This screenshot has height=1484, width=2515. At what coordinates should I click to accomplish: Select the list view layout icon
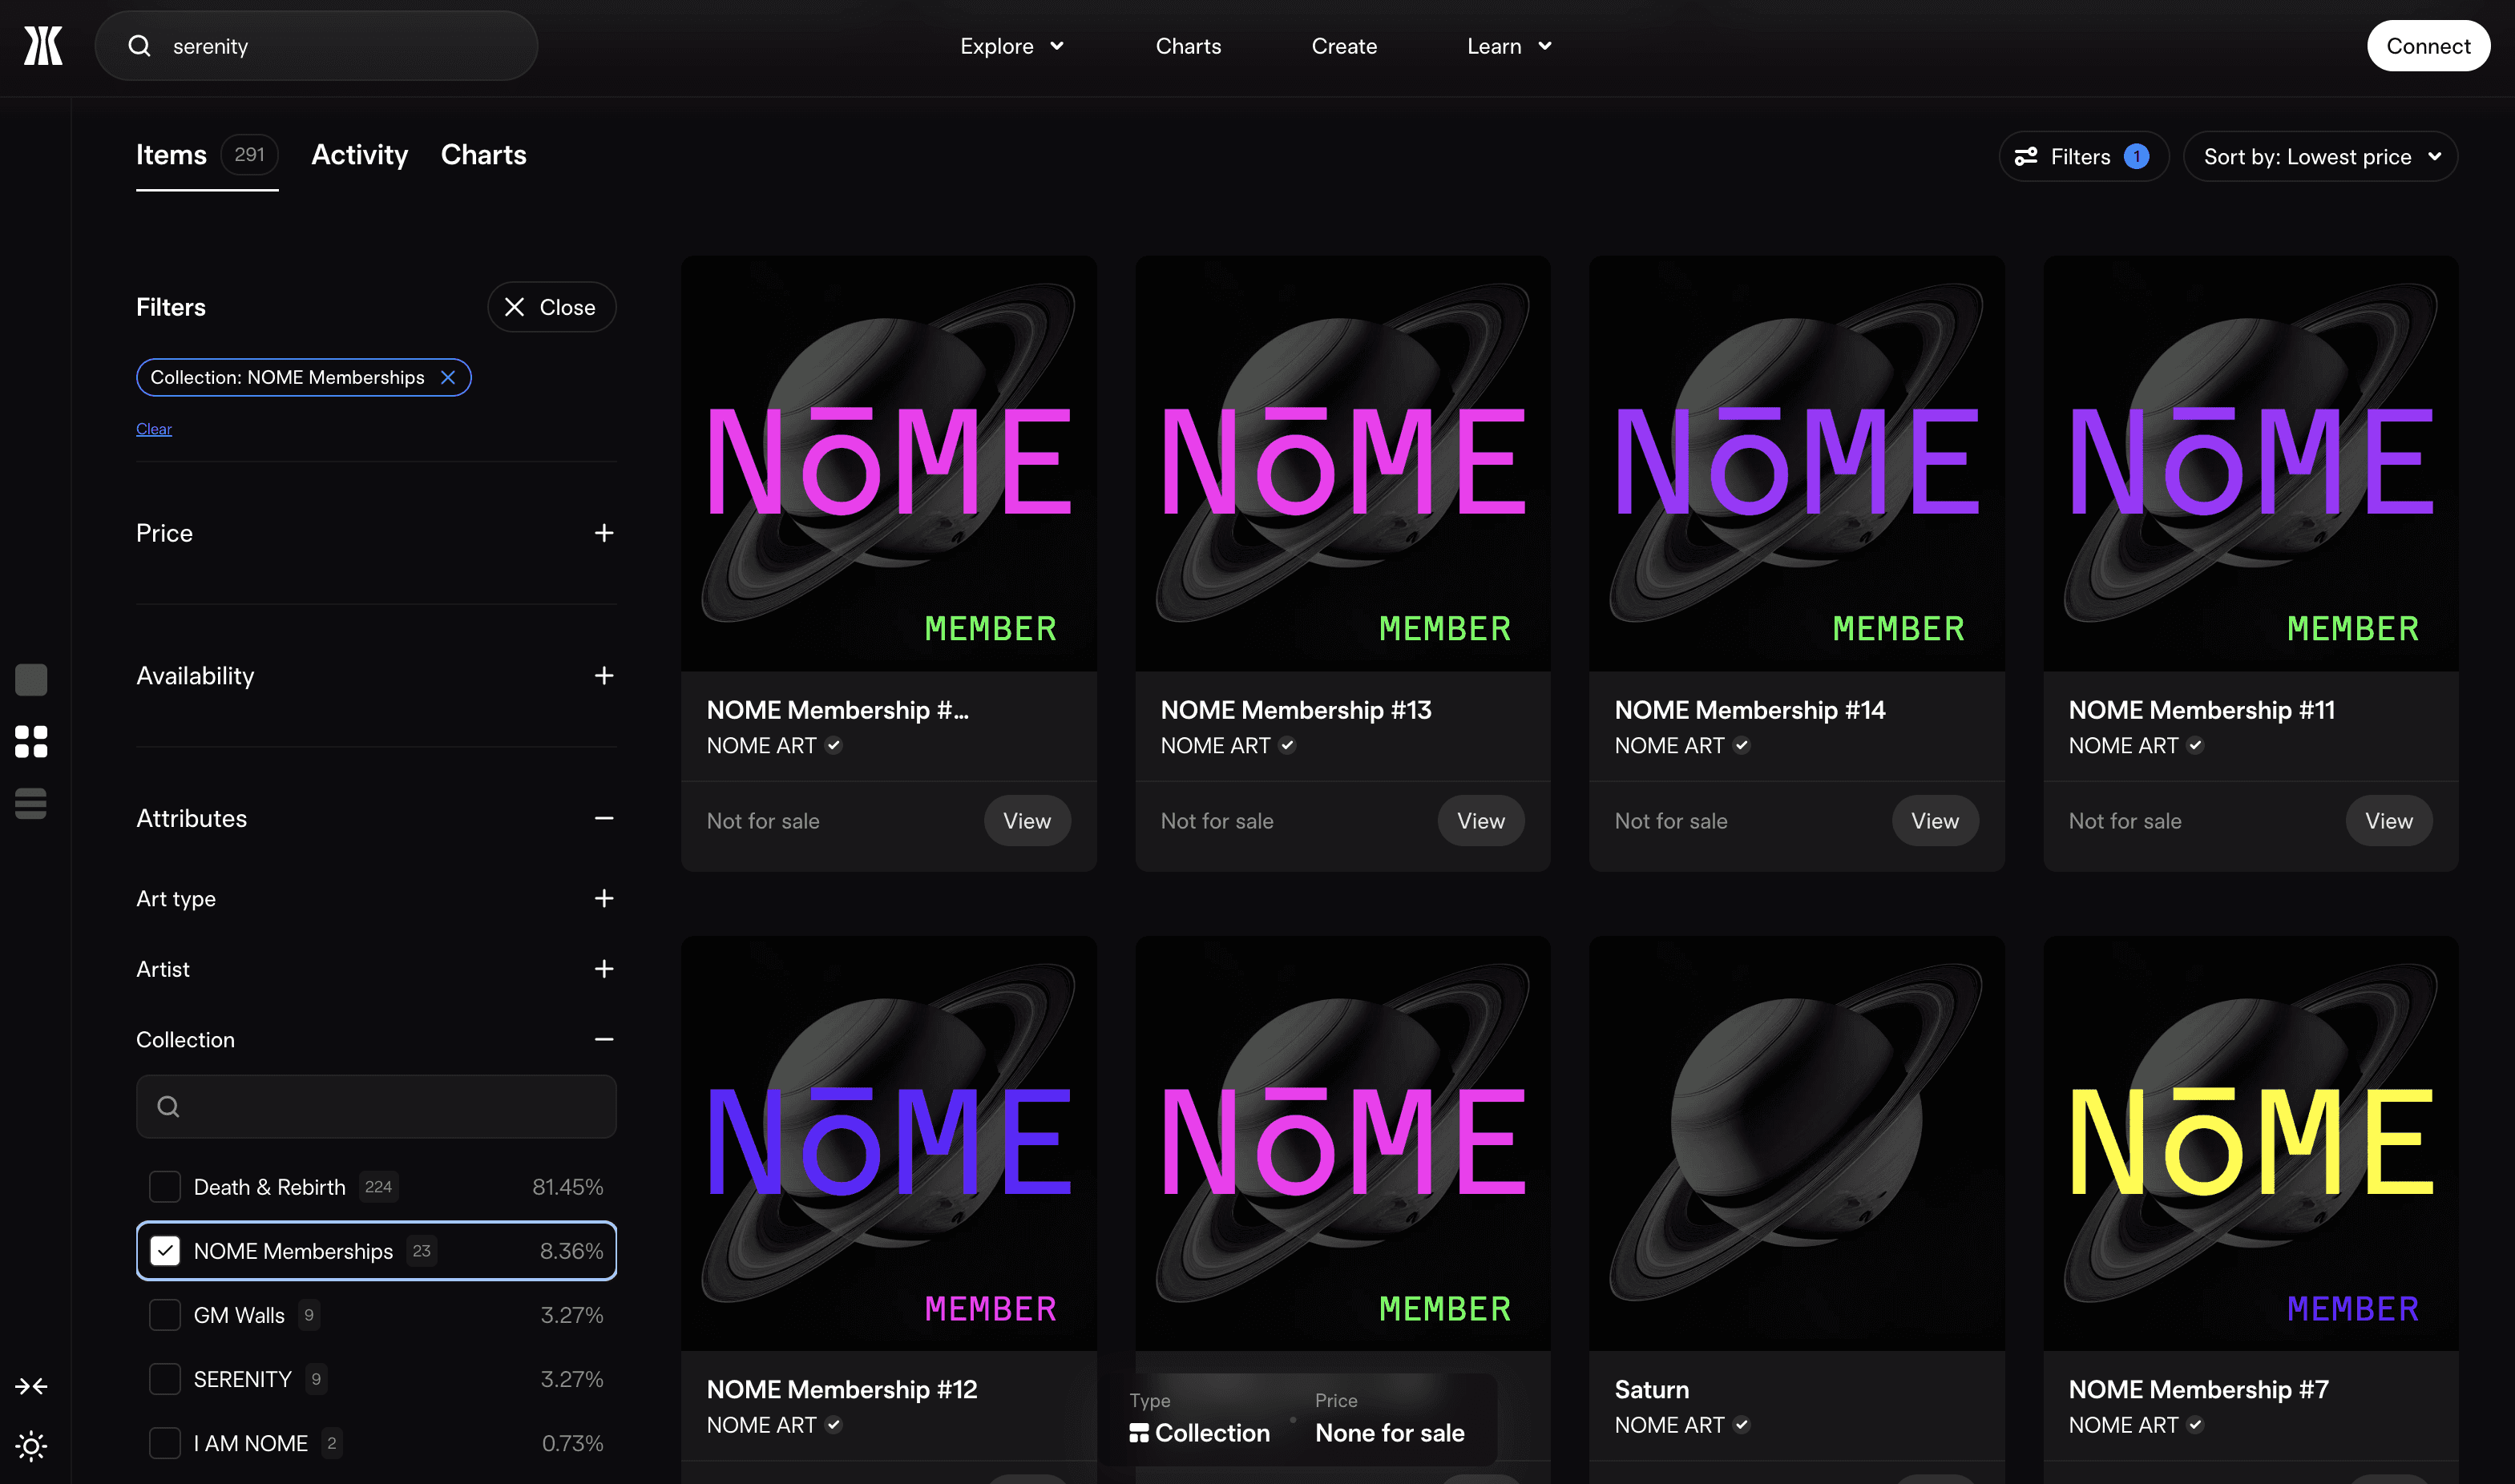coord(31,803)
